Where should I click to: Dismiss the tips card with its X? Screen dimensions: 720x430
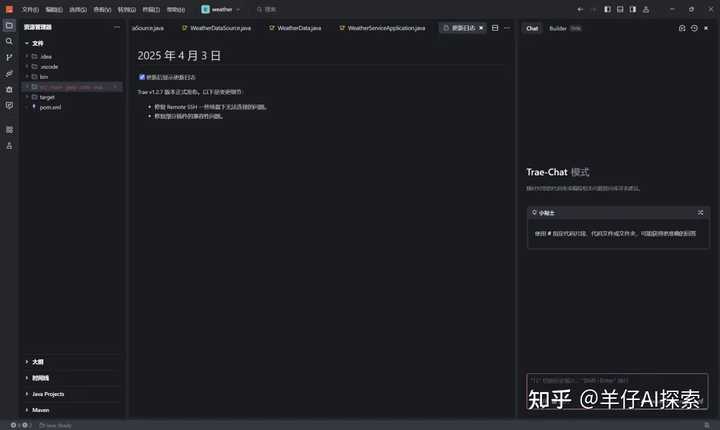701,213
